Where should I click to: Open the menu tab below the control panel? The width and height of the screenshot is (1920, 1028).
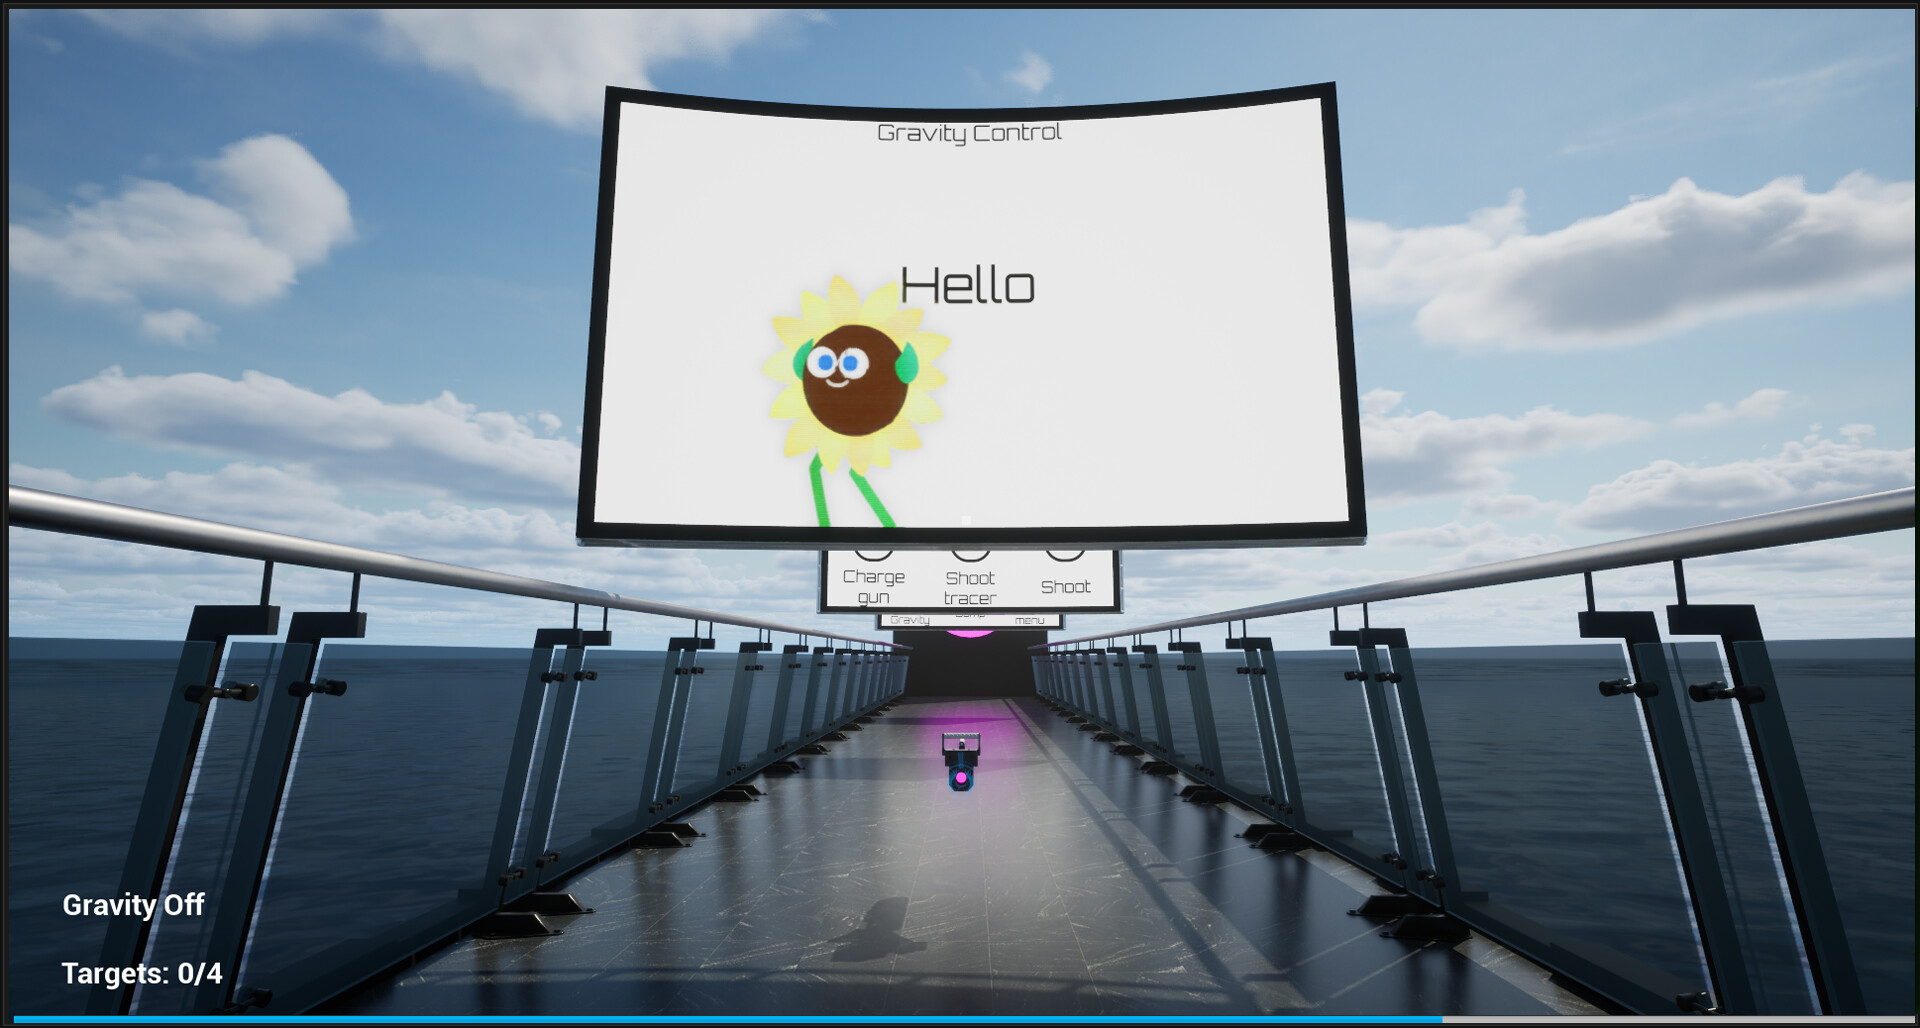[x=1028, y=622]
